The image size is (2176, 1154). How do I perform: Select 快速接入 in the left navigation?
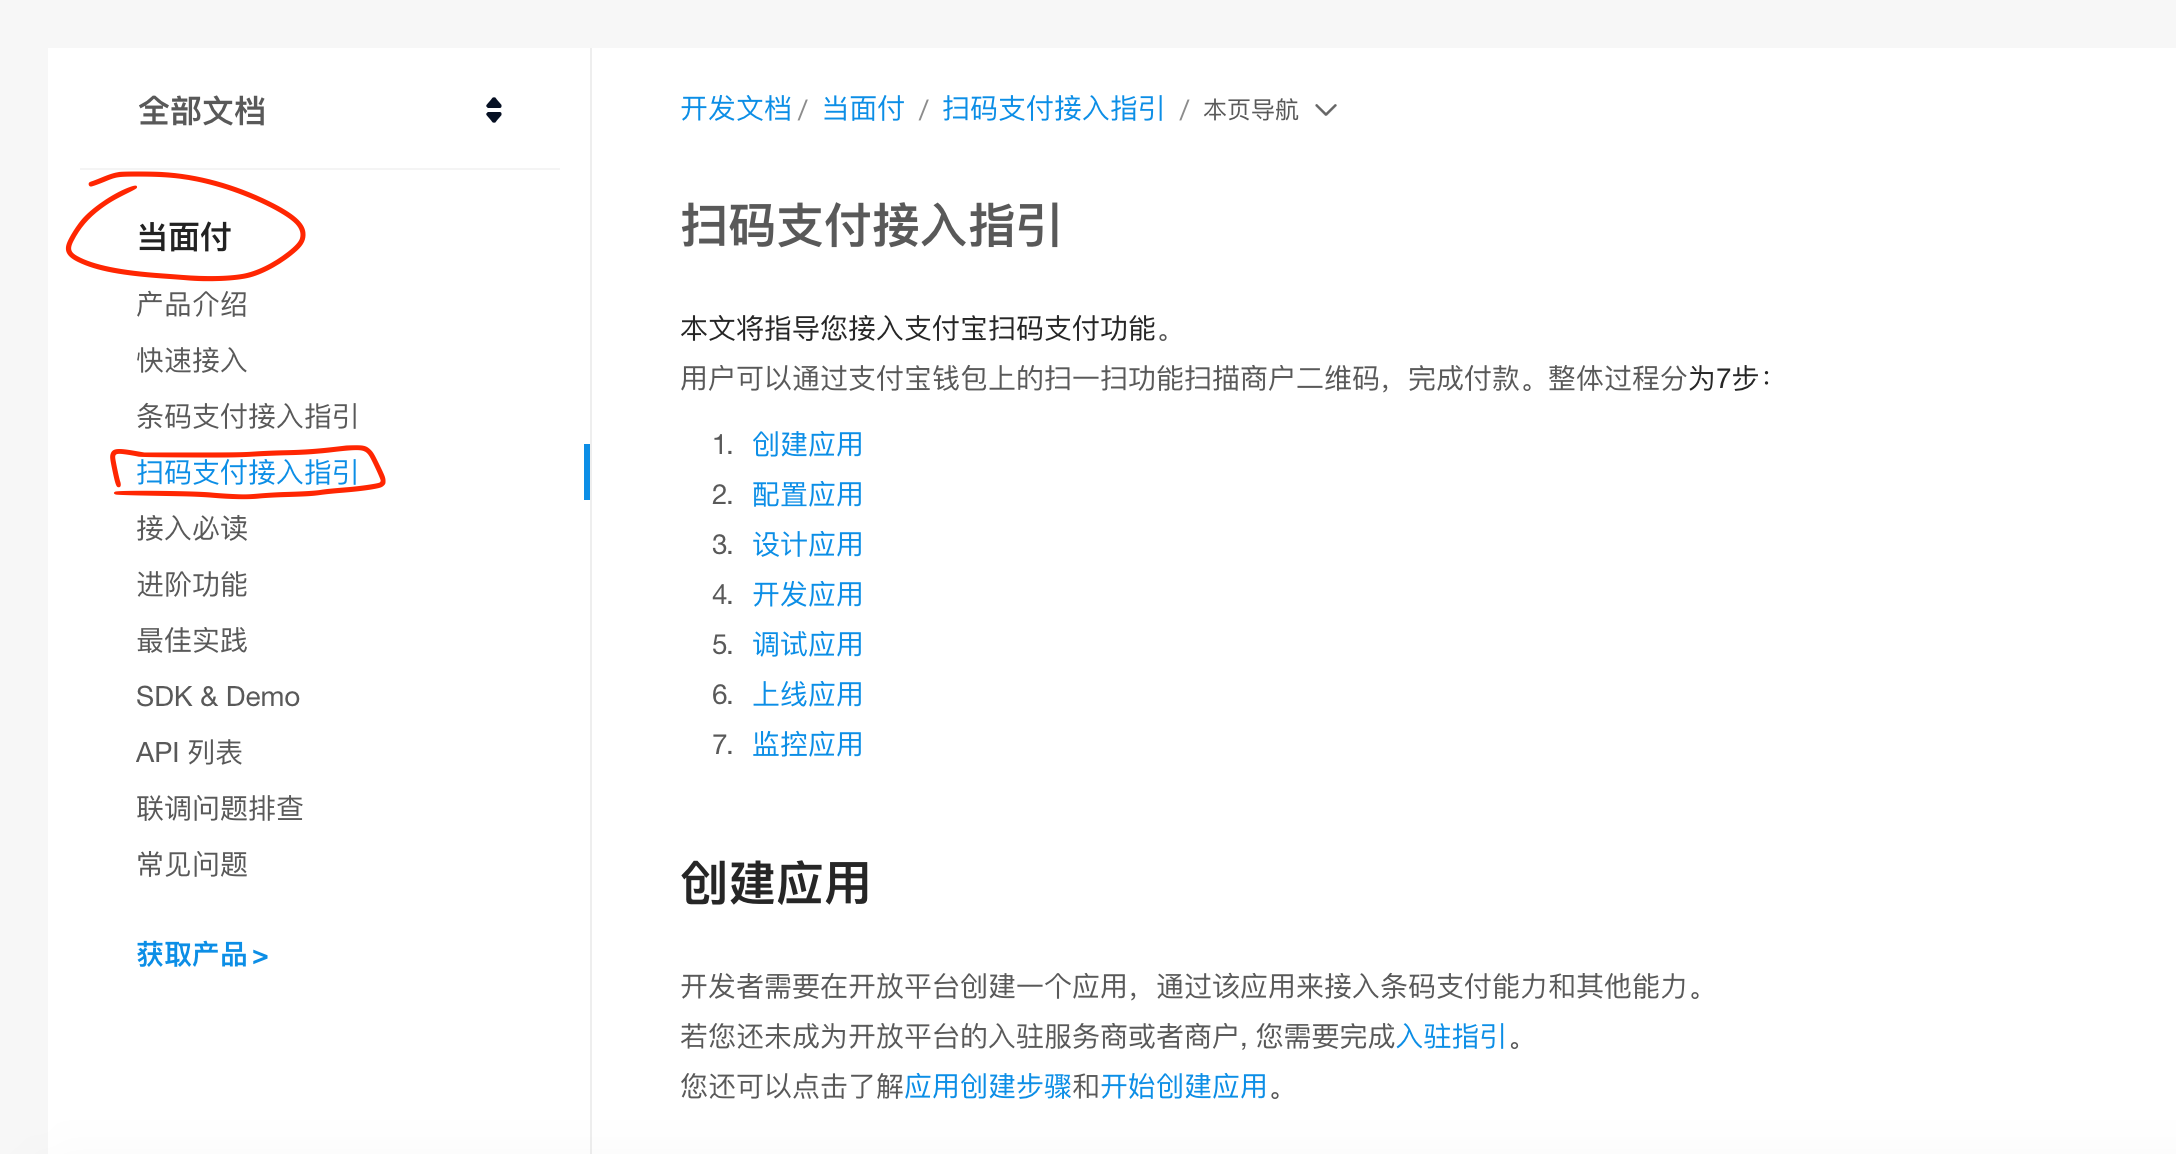click(191, 360)
